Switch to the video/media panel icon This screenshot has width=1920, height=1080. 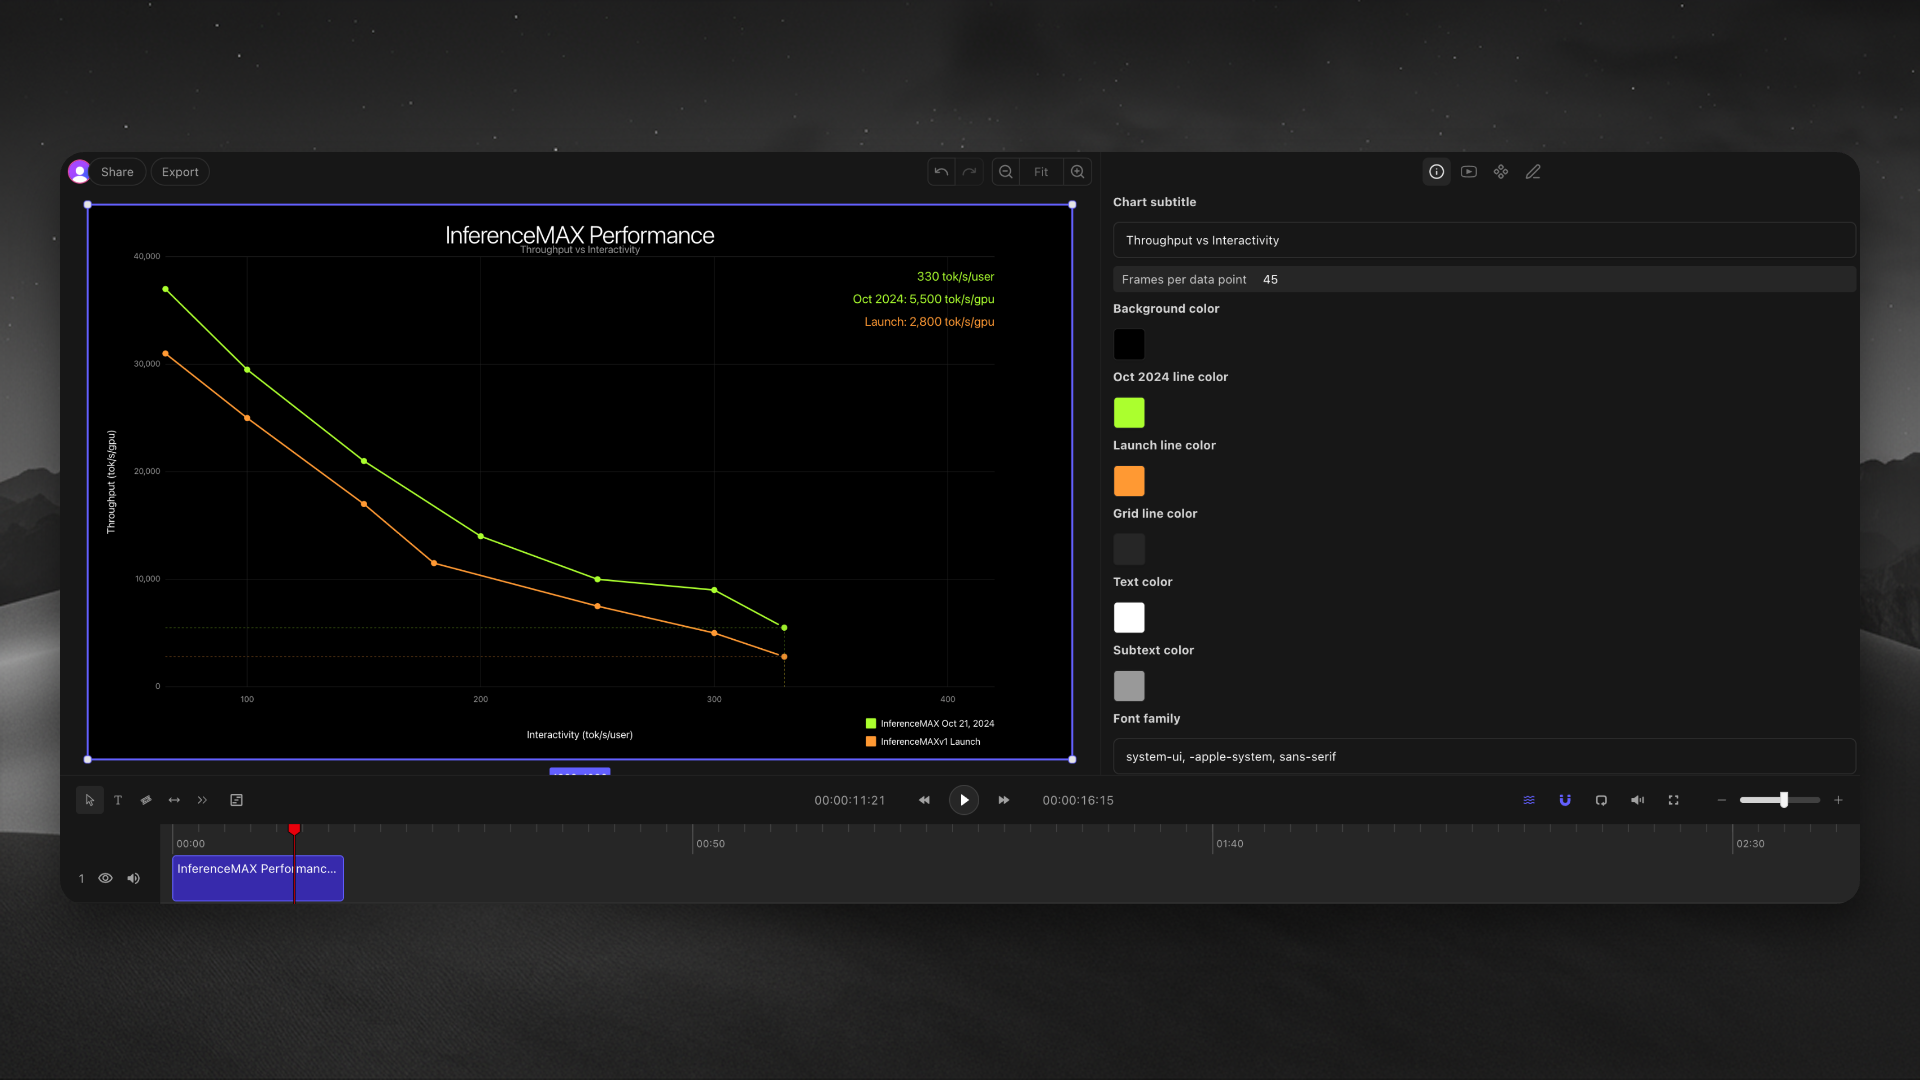tap(1469, 171)
